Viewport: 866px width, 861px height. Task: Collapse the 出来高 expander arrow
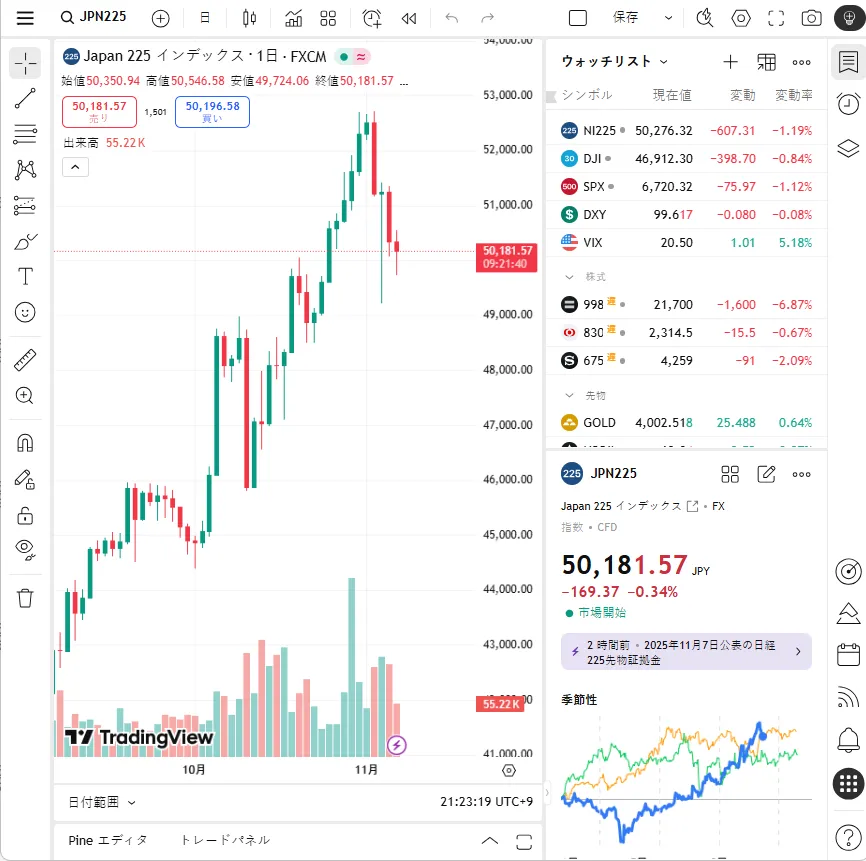(75, 166)
